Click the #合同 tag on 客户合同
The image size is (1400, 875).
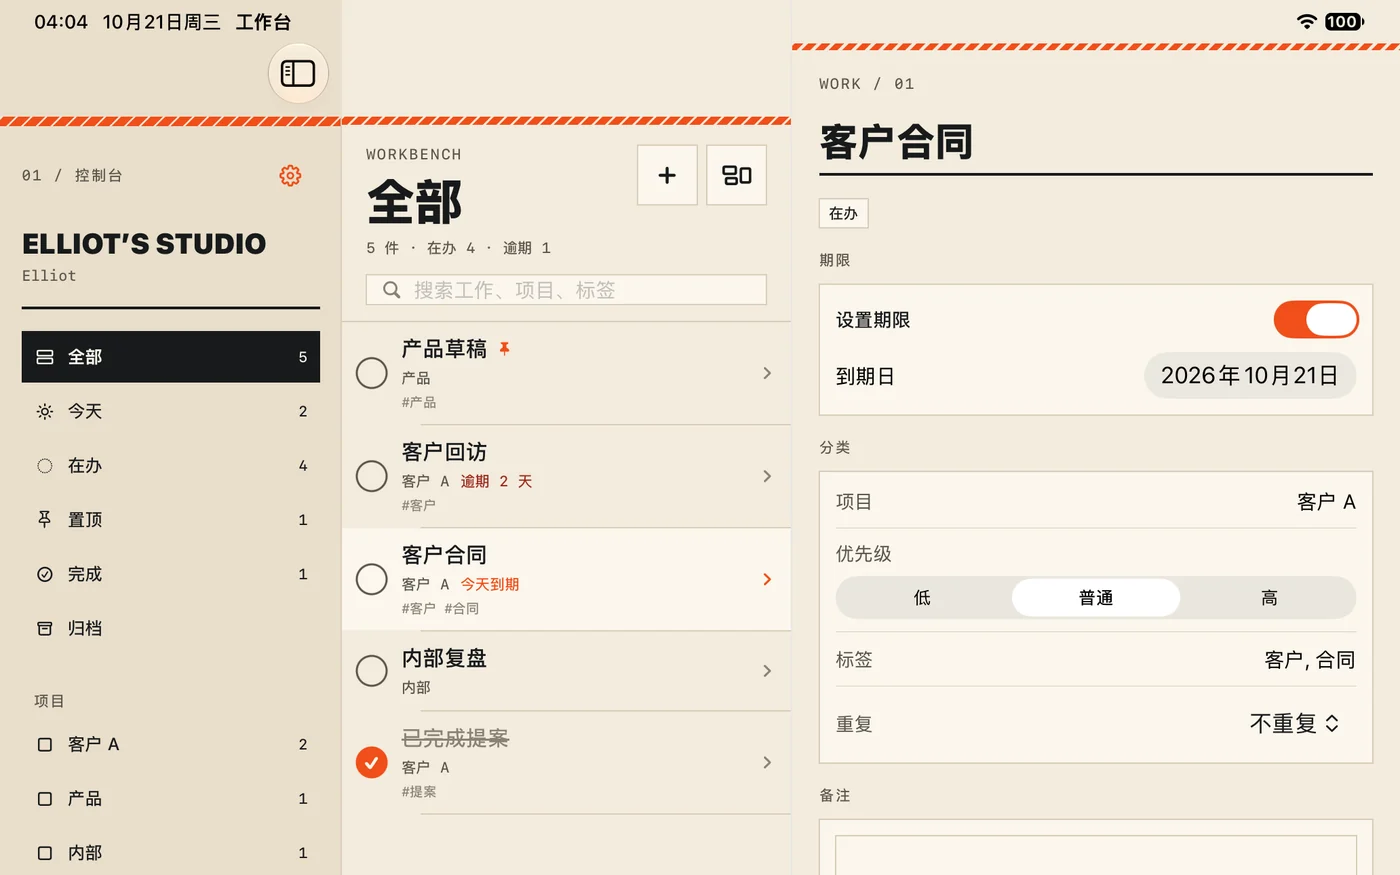point(462,608)
